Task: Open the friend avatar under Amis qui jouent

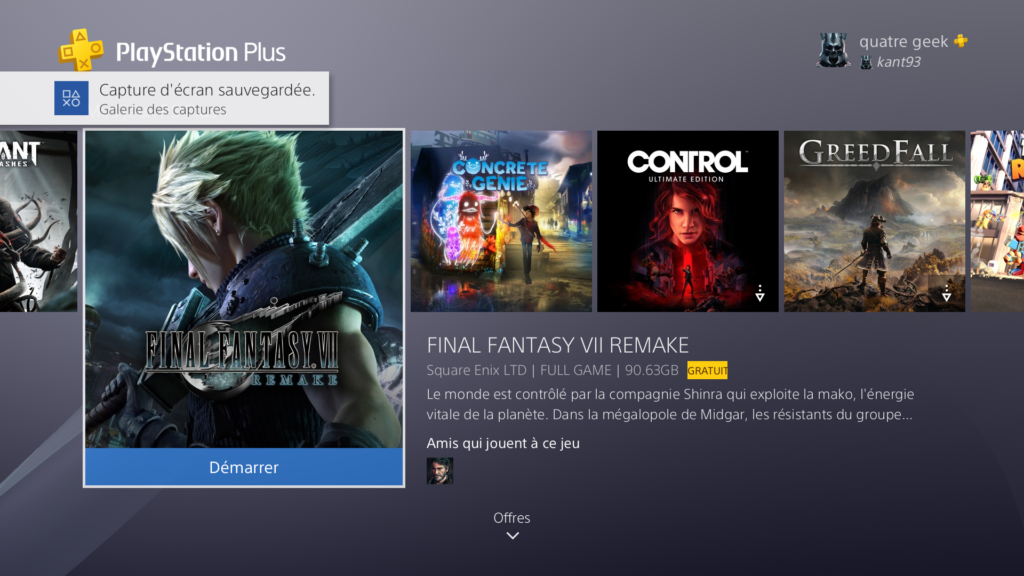Action: pyautogui.click(x=440, y=471)
